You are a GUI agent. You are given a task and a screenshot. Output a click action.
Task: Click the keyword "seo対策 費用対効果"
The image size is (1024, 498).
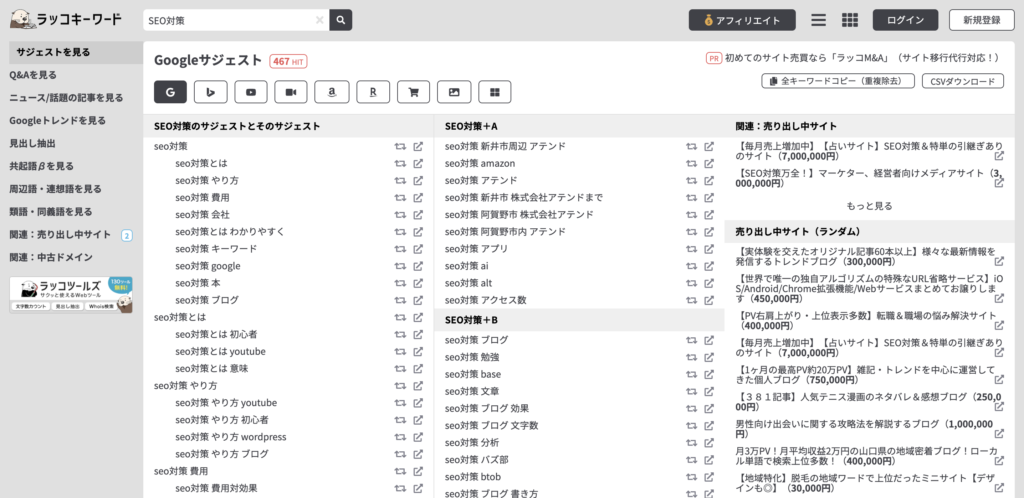coord(216,488)
